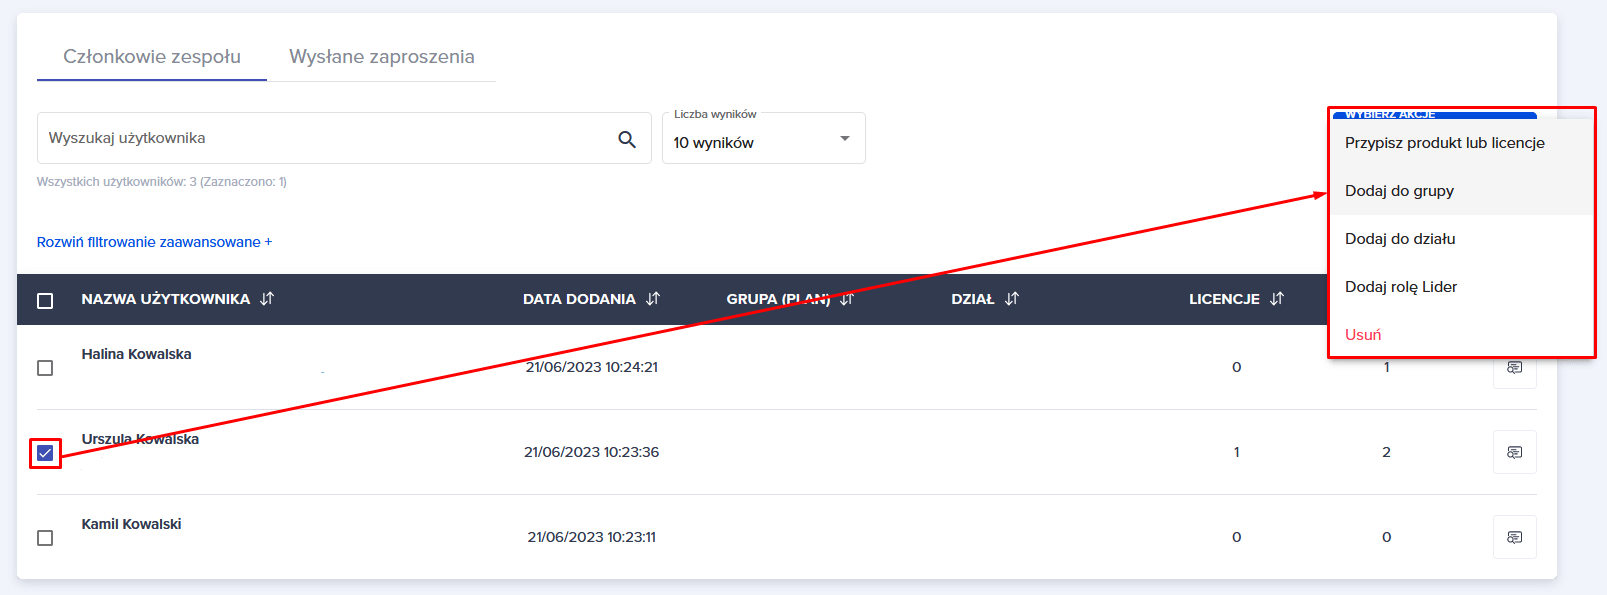Sort by Nazwa użytkownika arrows icon
The height and width of the screenshot is (595, 1607).
267,299
